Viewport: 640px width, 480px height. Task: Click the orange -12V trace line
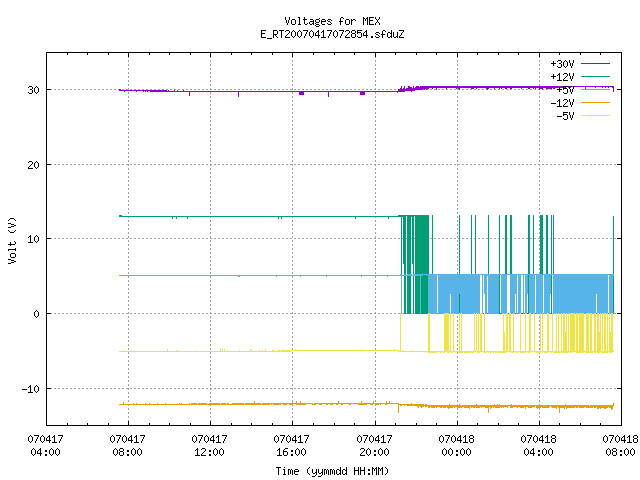[366, 405]
